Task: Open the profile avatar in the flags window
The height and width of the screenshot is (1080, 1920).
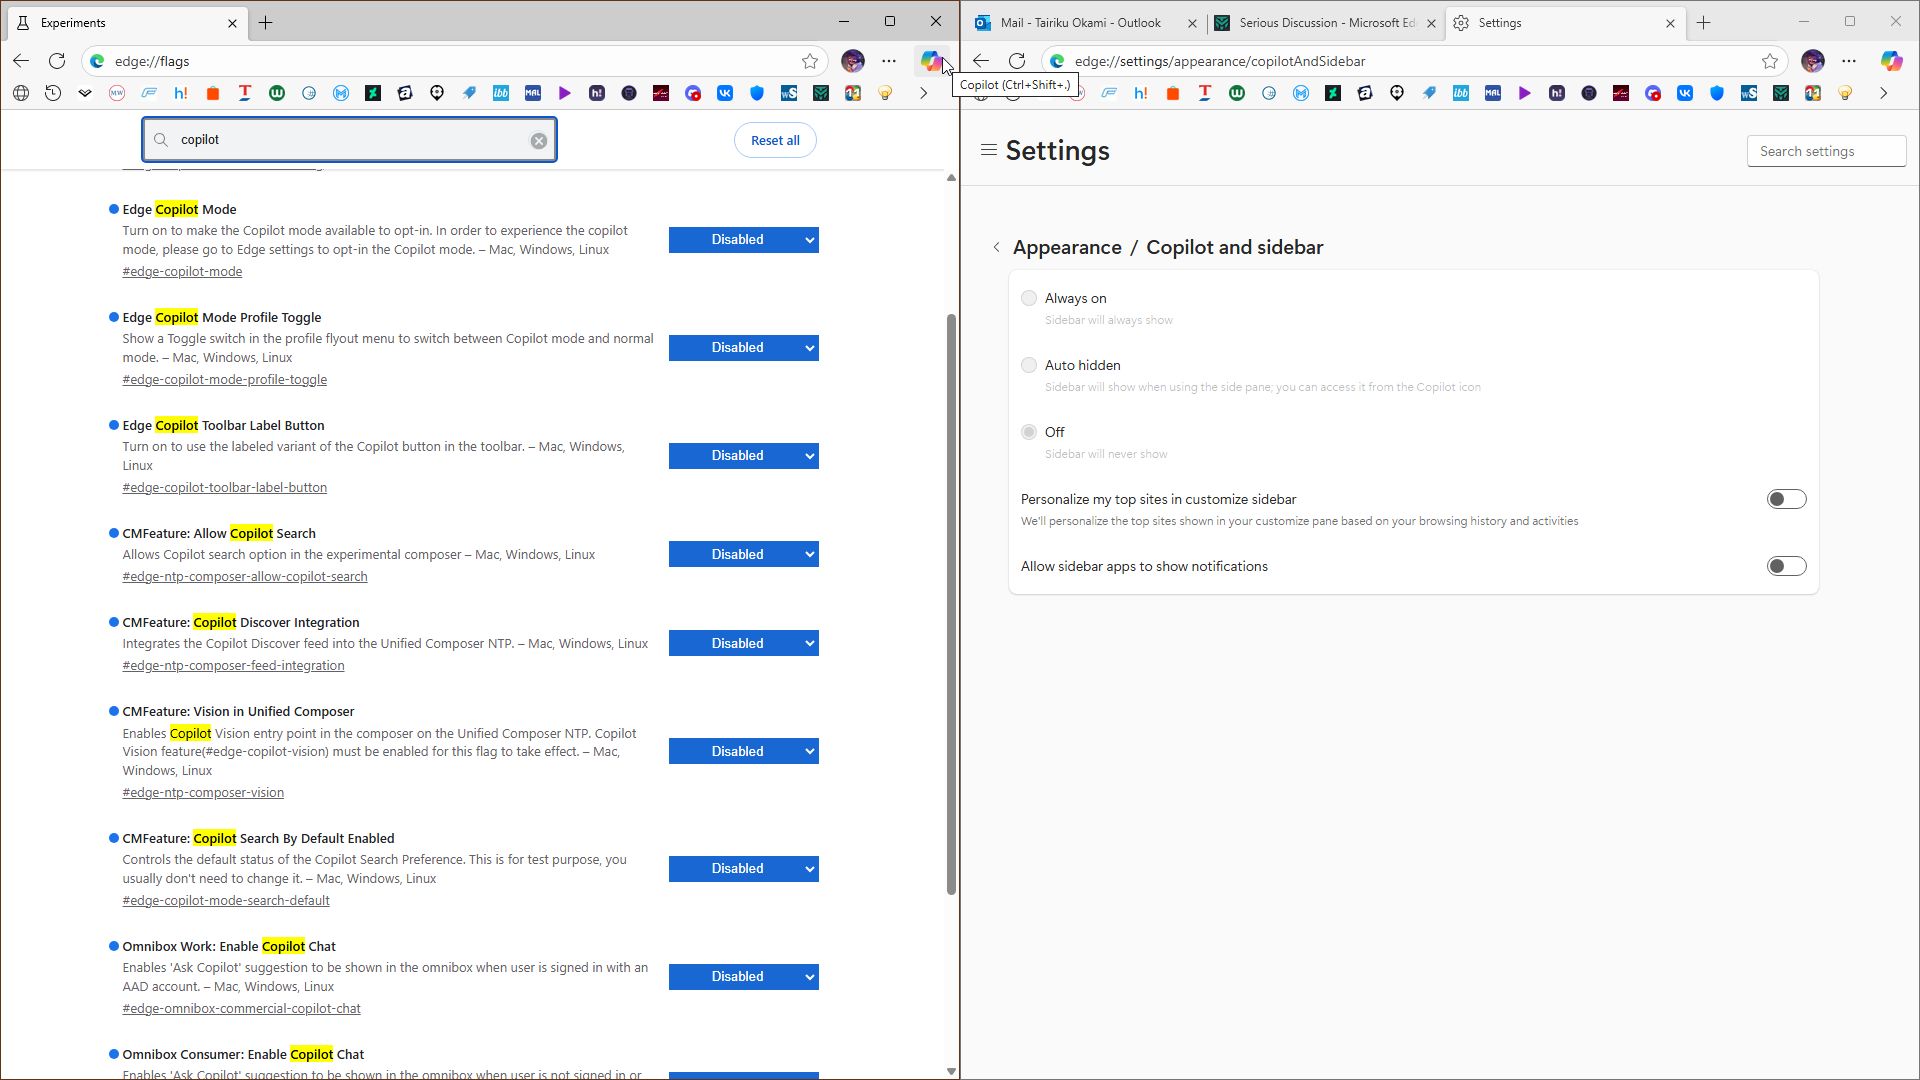Action: click(853, 61)
